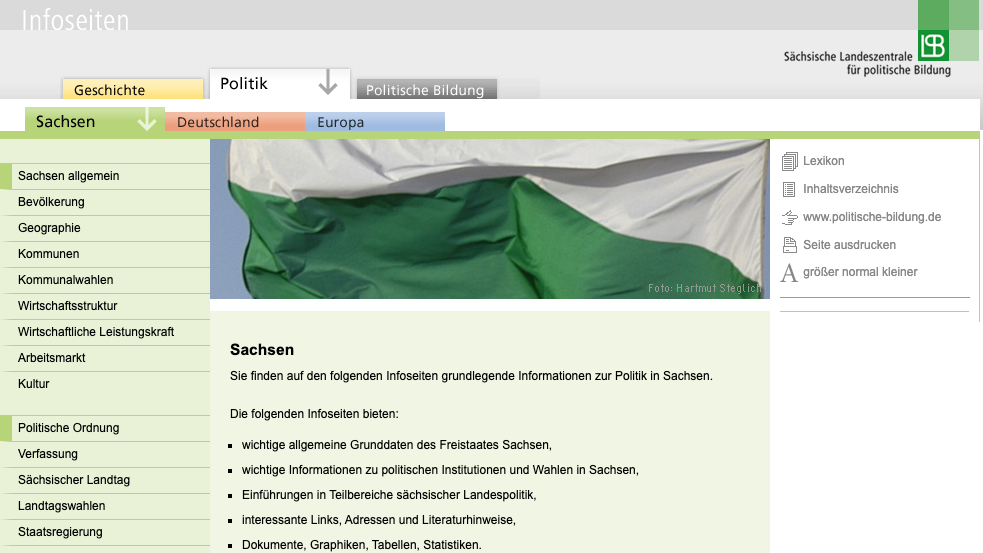The width and height of the screenshot is (983, 553).
Task: Click the Infoseiten header title
Action: 75,20
